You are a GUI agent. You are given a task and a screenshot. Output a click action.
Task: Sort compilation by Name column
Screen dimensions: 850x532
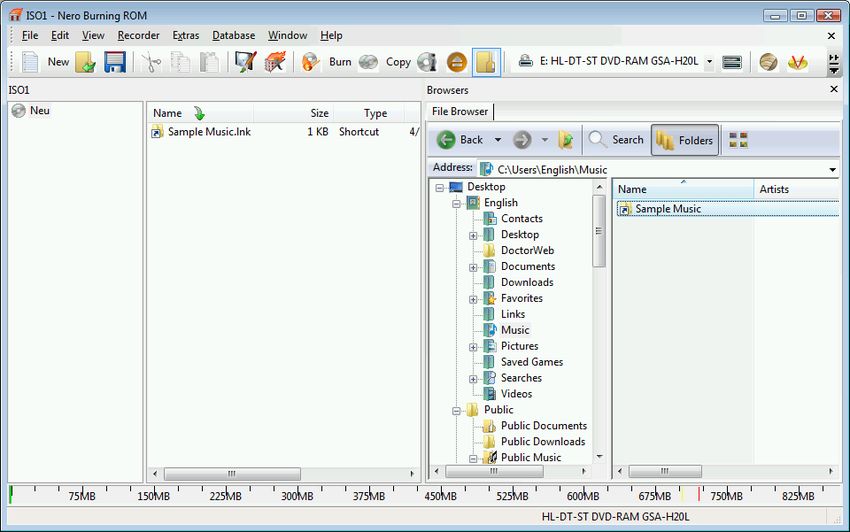199,113
